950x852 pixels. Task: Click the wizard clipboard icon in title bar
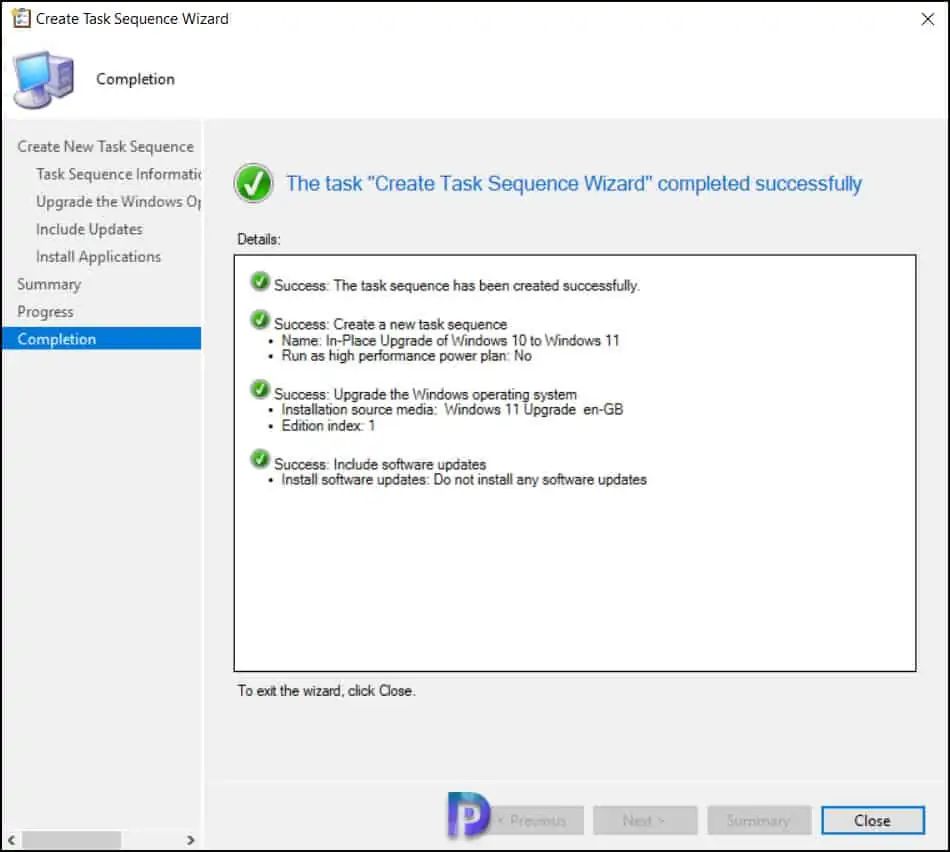(x=21, y=18)
